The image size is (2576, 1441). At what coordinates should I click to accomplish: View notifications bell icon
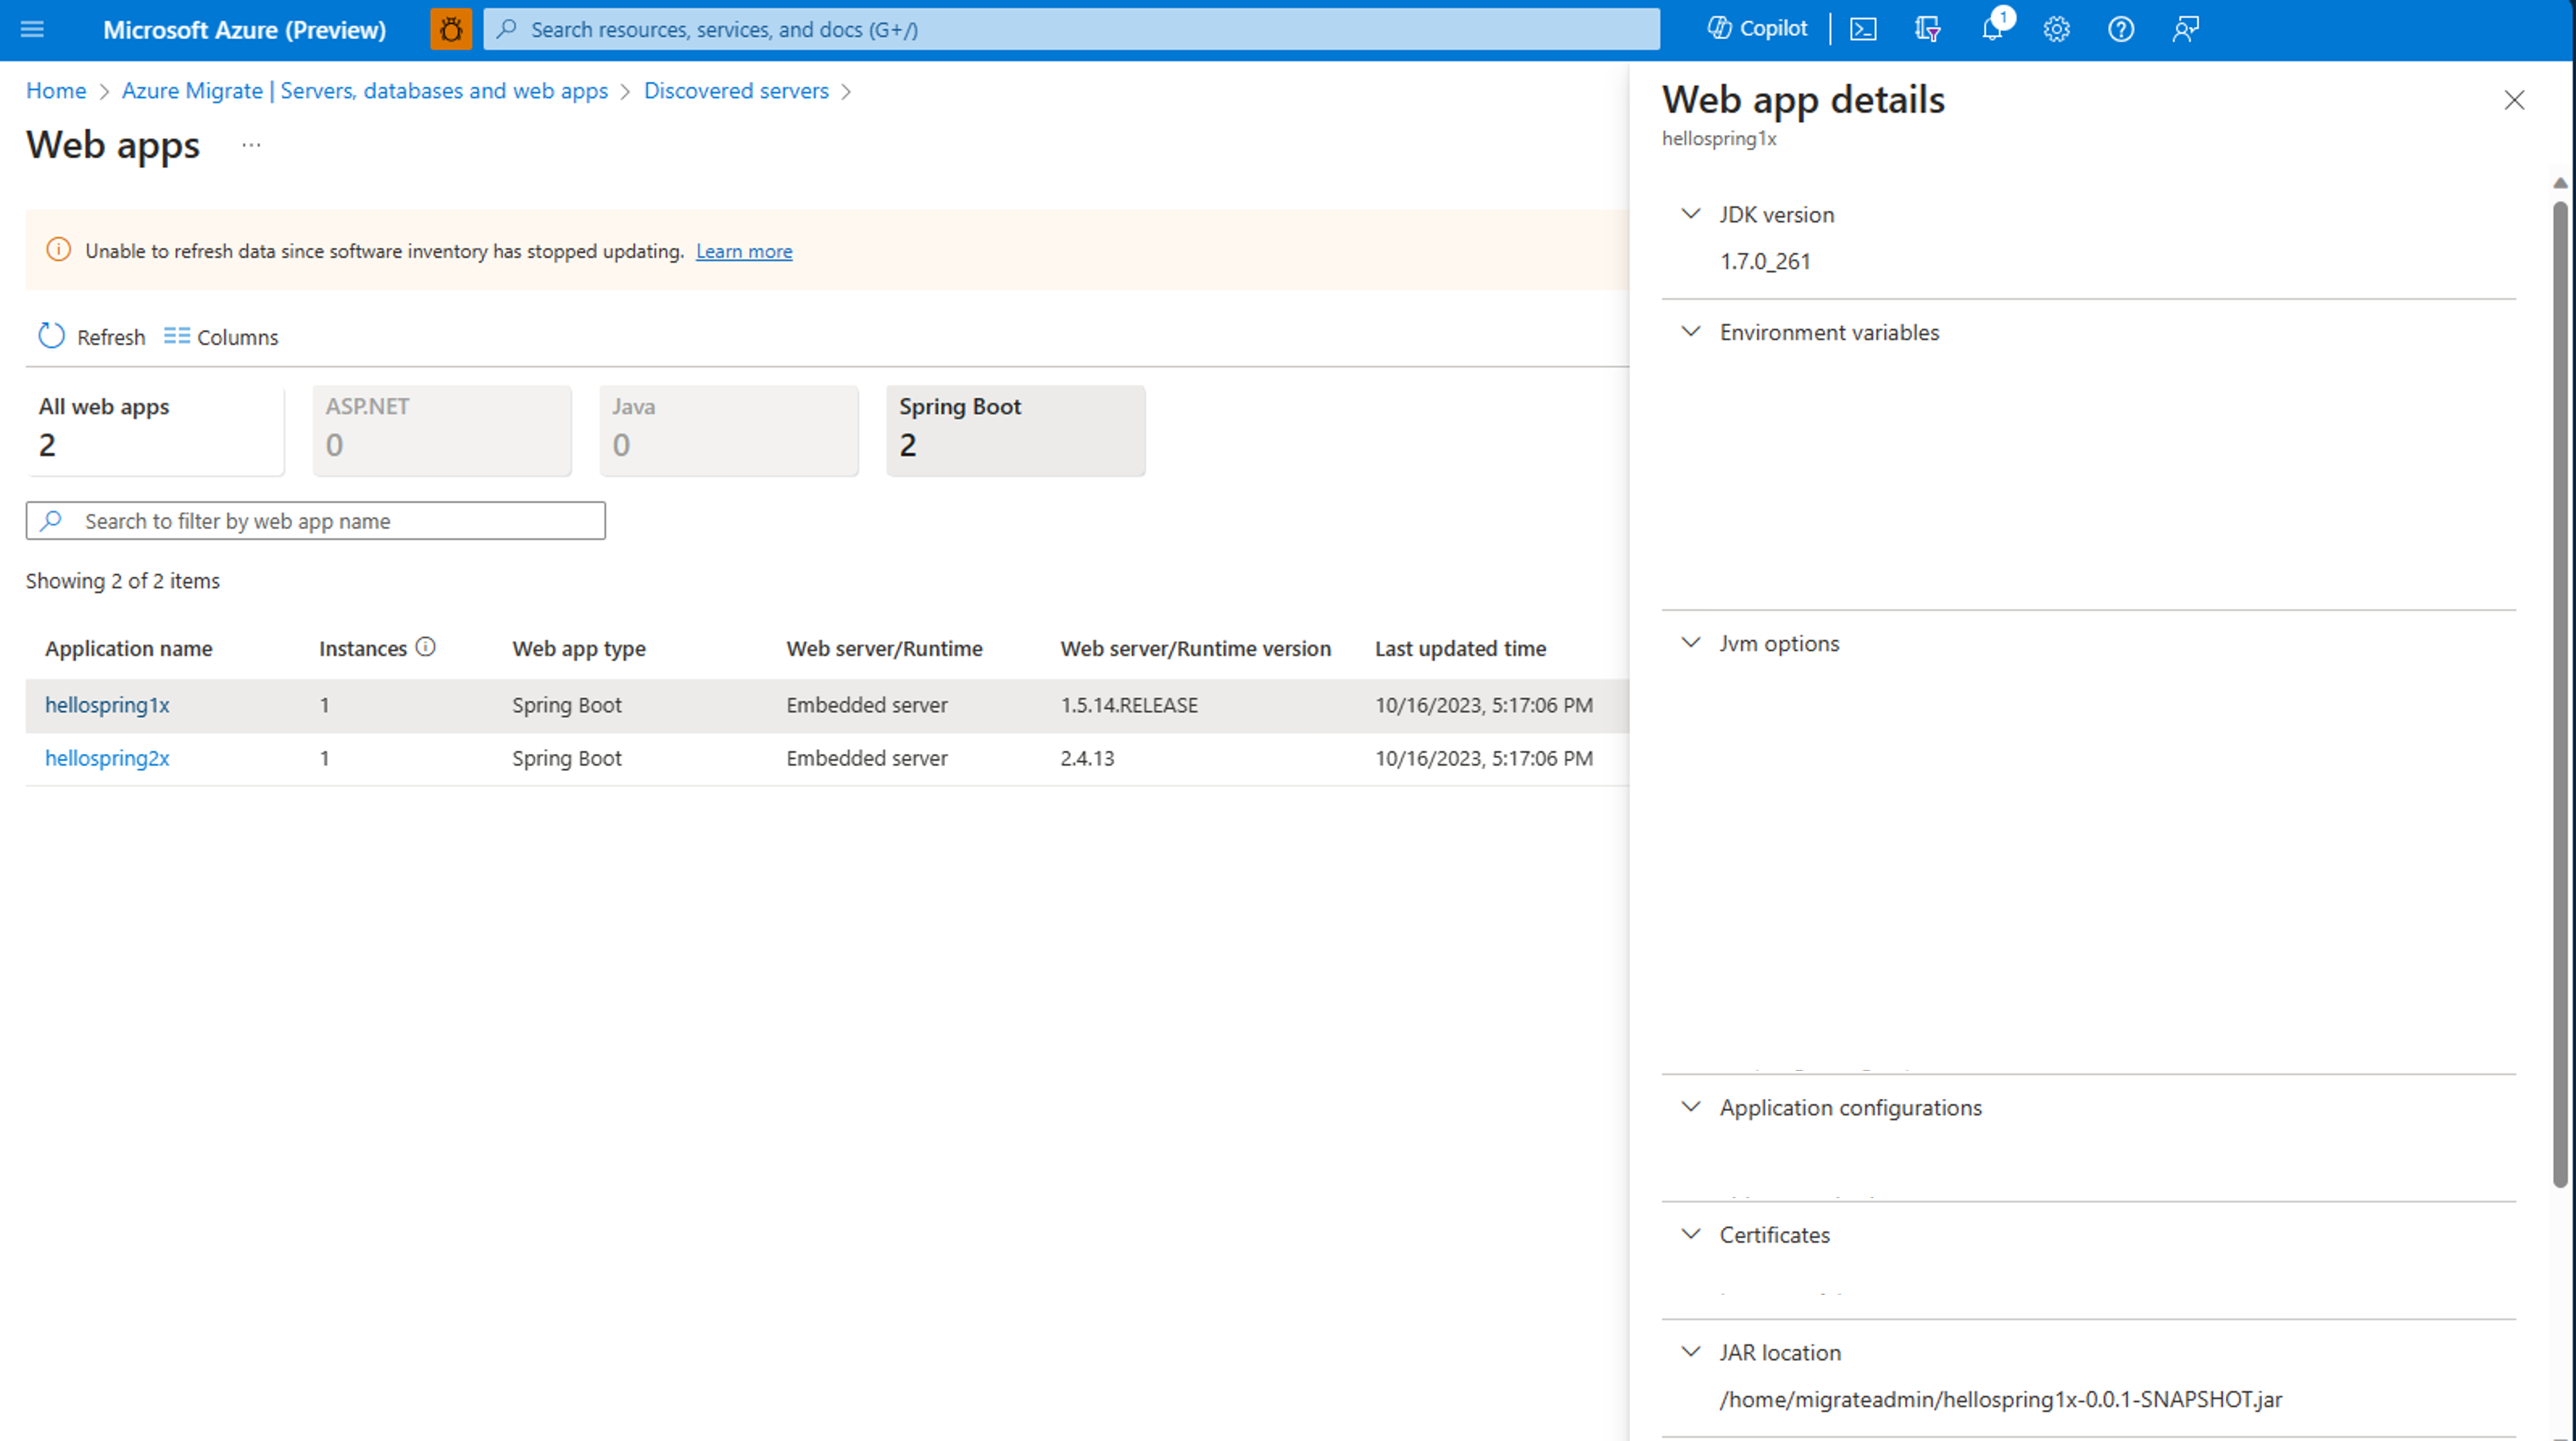(1992, 29)
